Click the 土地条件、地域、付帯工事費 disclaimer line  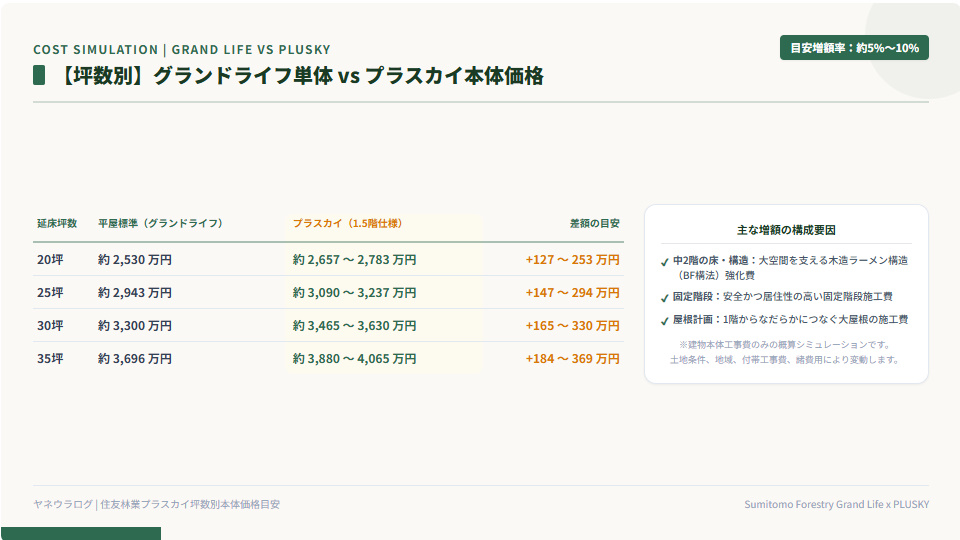[x=786, y=359]
